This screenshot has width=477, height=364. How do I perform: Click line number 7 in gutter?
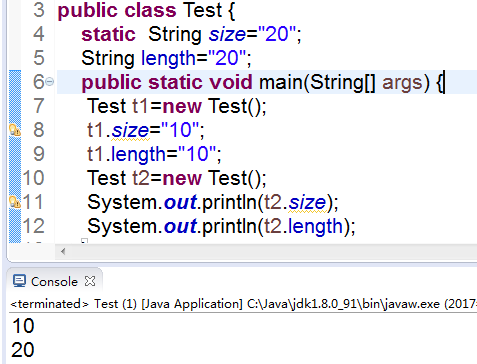(x=39, y=106)
